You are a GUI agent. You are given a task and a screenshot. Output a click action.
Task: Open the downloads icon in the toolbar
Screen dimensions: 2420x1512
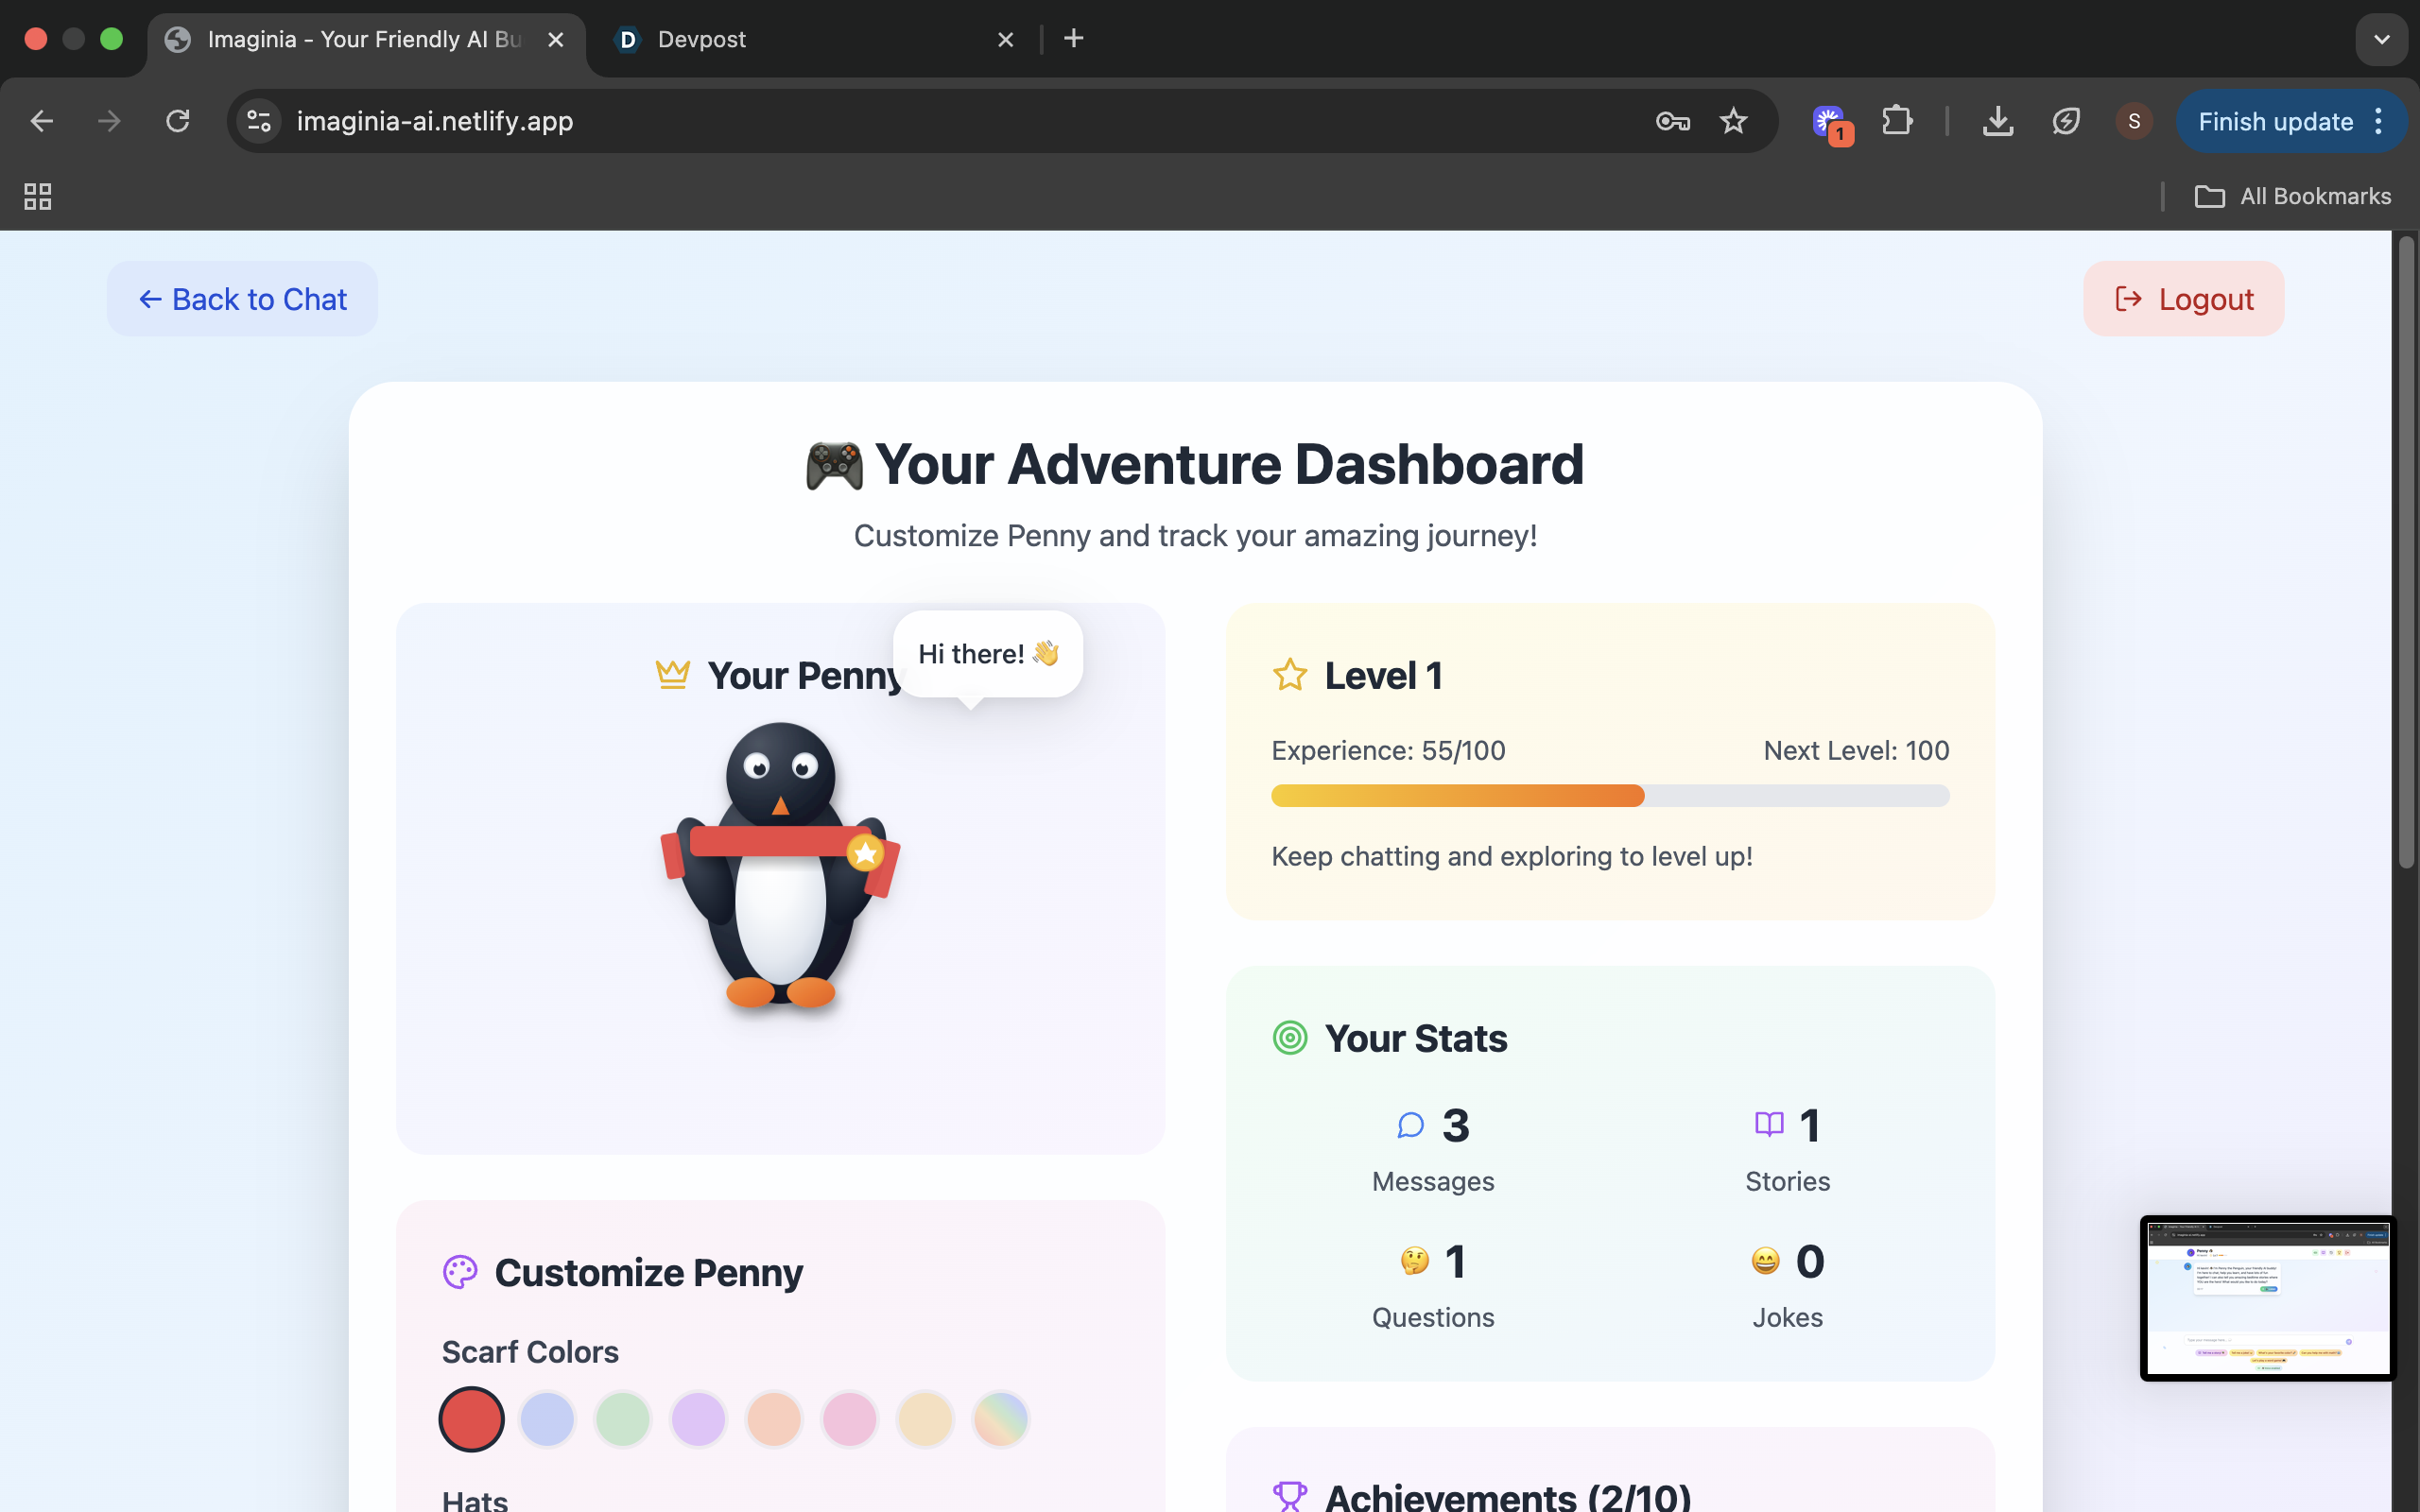tap(1997, 121)
